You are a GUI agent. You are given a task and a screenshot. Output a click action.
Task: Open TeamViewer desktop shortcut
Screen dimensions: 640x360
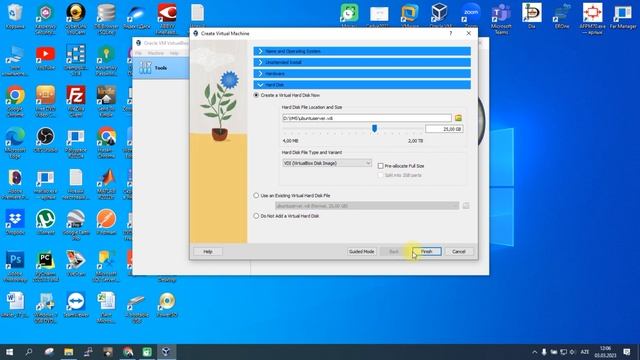[76, 305]
